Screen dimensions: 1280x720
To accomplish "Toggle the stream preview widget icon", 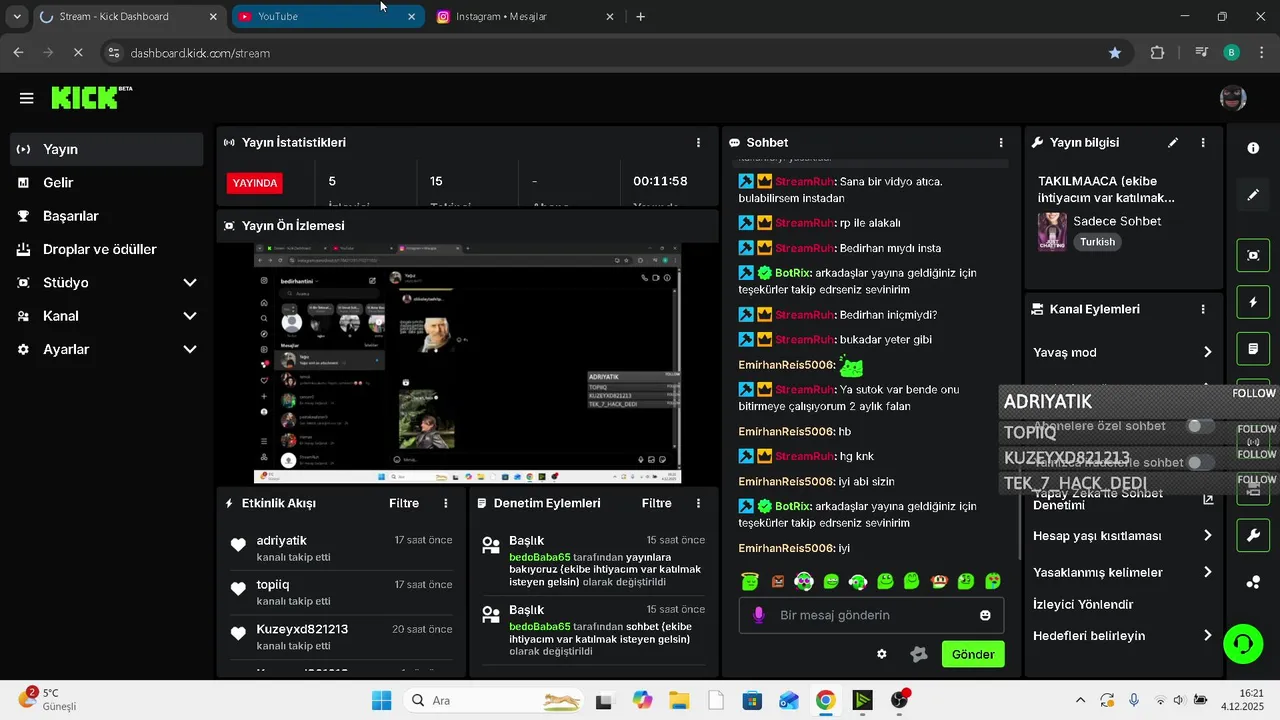I will click(x=1253, y=255).
